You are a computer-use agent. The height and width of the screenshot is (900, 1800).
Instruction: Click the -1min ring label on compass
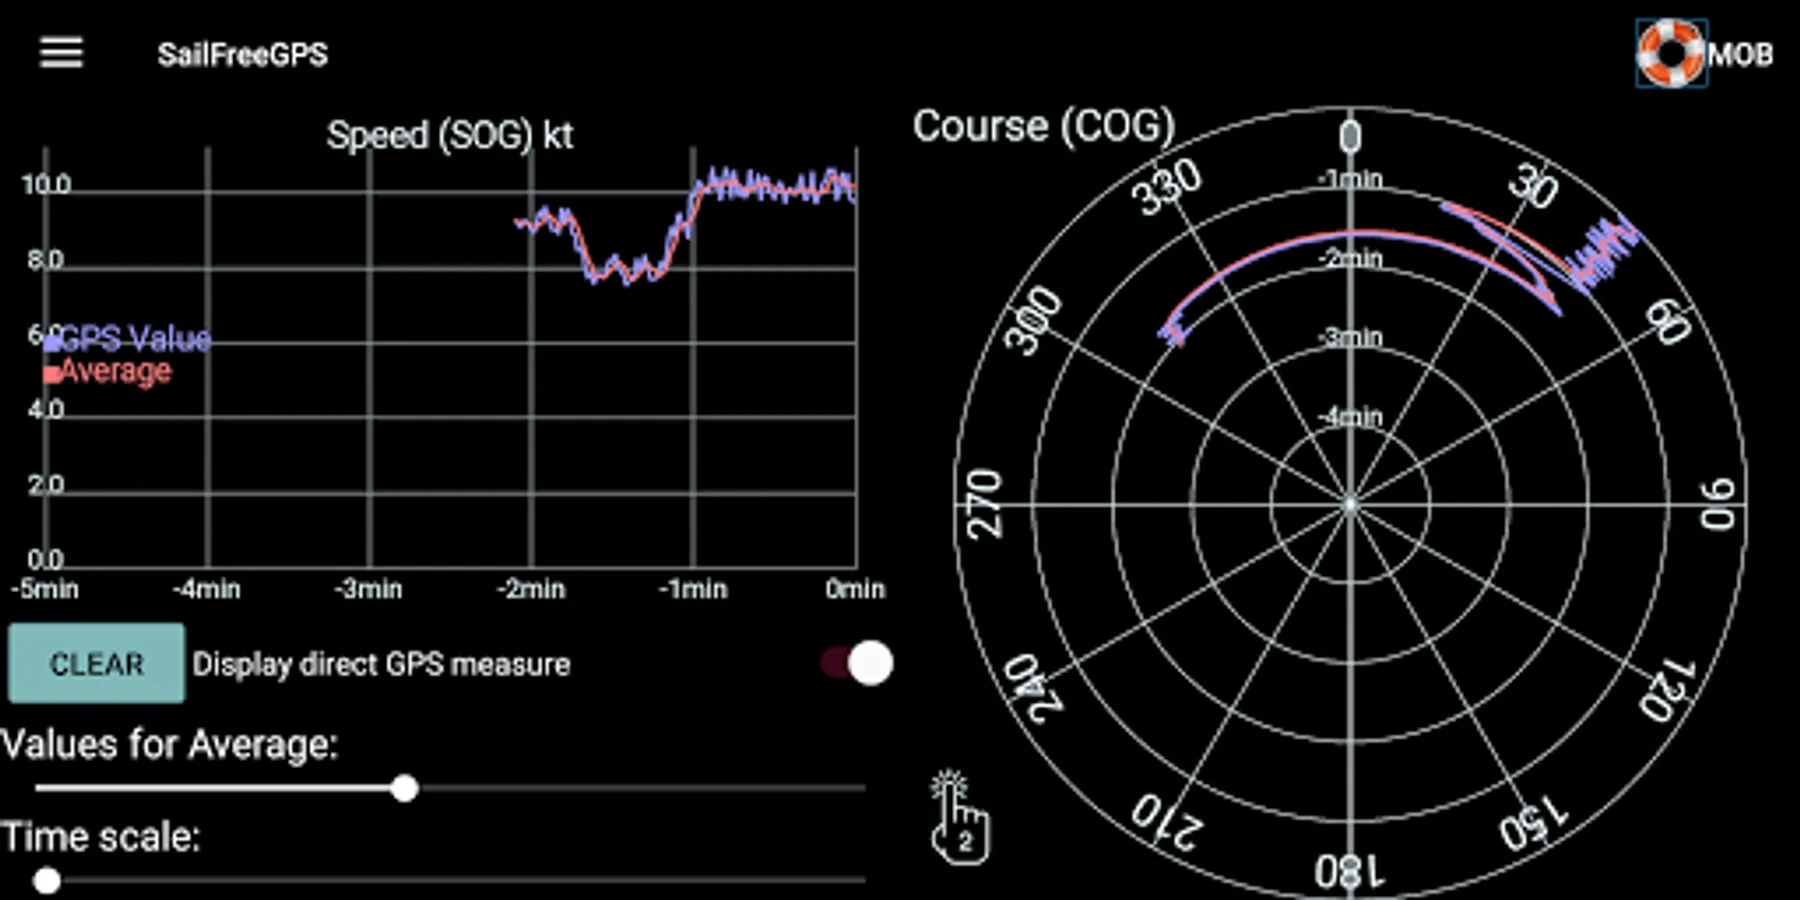coord(1351,179)
